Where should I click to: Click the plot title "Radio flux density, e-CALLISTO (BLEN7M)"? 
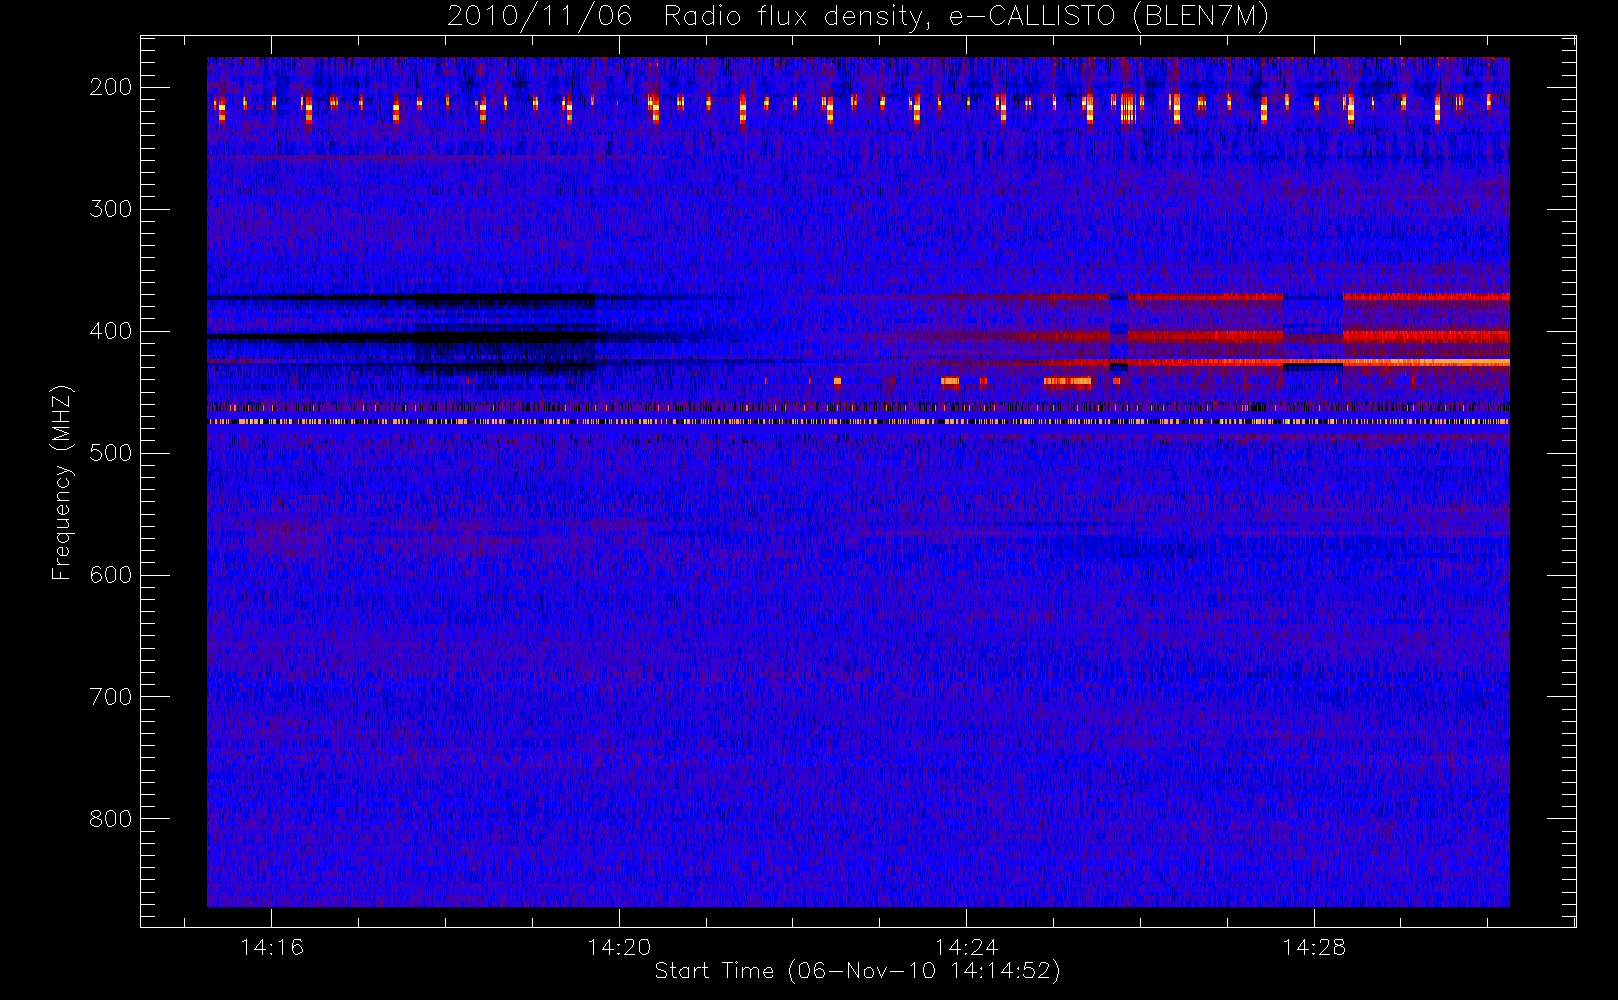click(x=966, y=17)
